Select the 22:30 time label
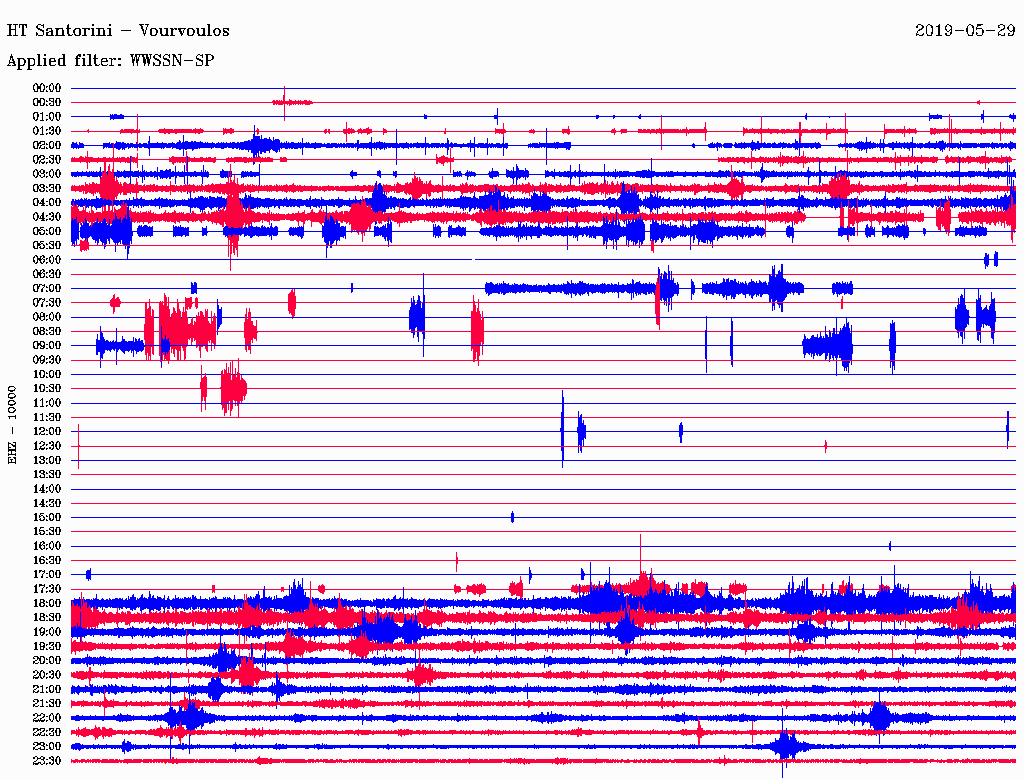The height and width of the screenshot is (780, 1024). click(x=47, y=732)
